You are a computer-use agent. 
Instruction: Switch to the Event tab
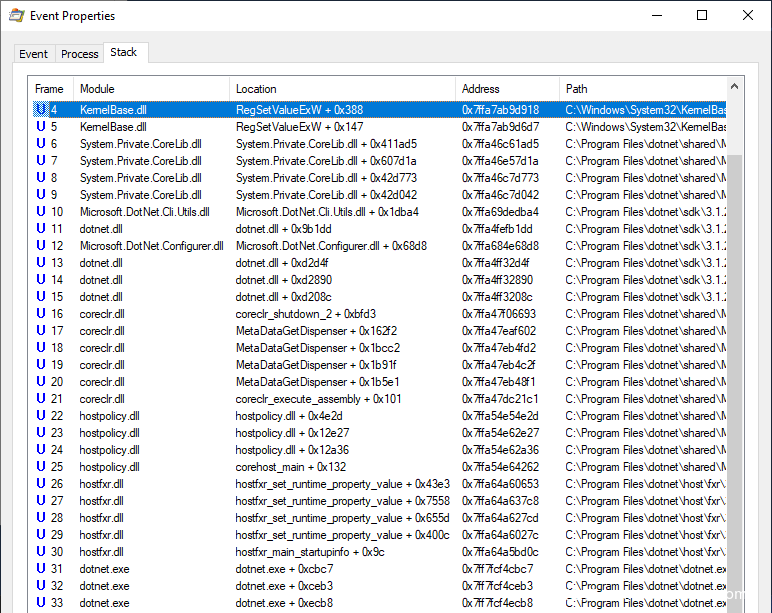(x=34, y=54)
